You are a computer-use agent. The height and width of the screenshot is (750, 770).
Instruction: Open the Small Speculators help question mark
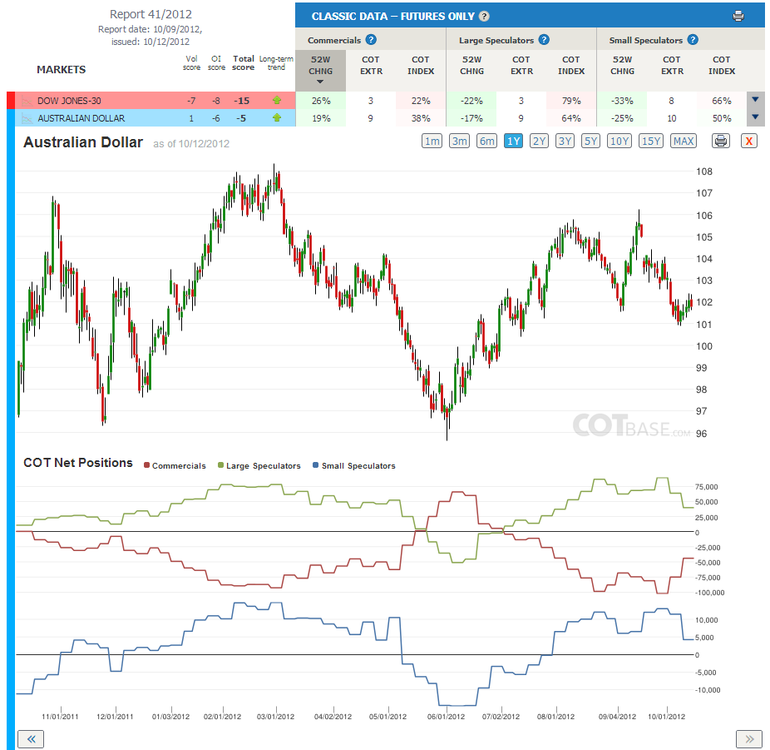tap(692, 40)
